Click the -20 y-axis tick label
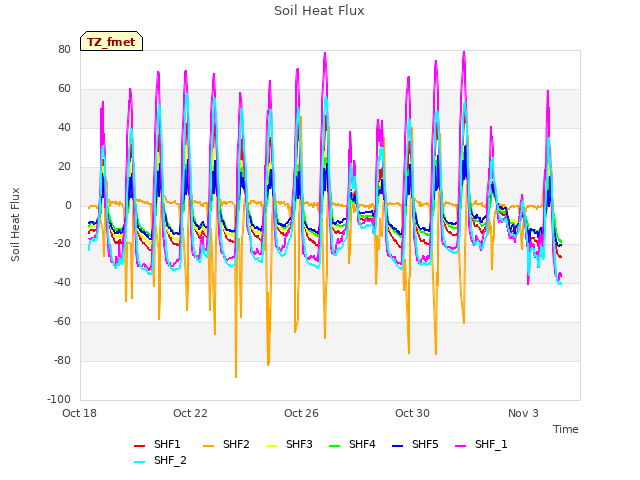The width and height of the screenshot is (640, 480). pyautogui.click(x=62, y=244)
